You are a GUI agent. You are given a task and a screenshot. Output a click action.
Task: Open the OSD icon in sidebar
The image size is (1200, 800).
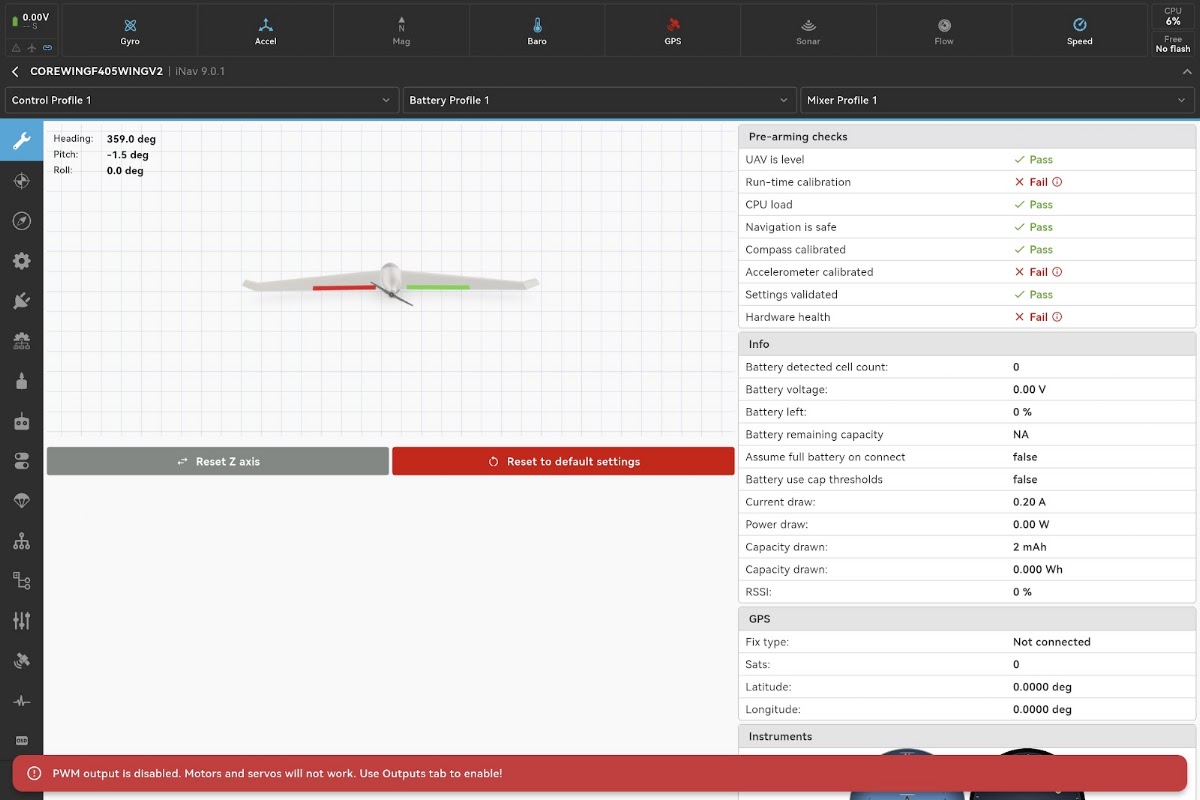[21, 740]
